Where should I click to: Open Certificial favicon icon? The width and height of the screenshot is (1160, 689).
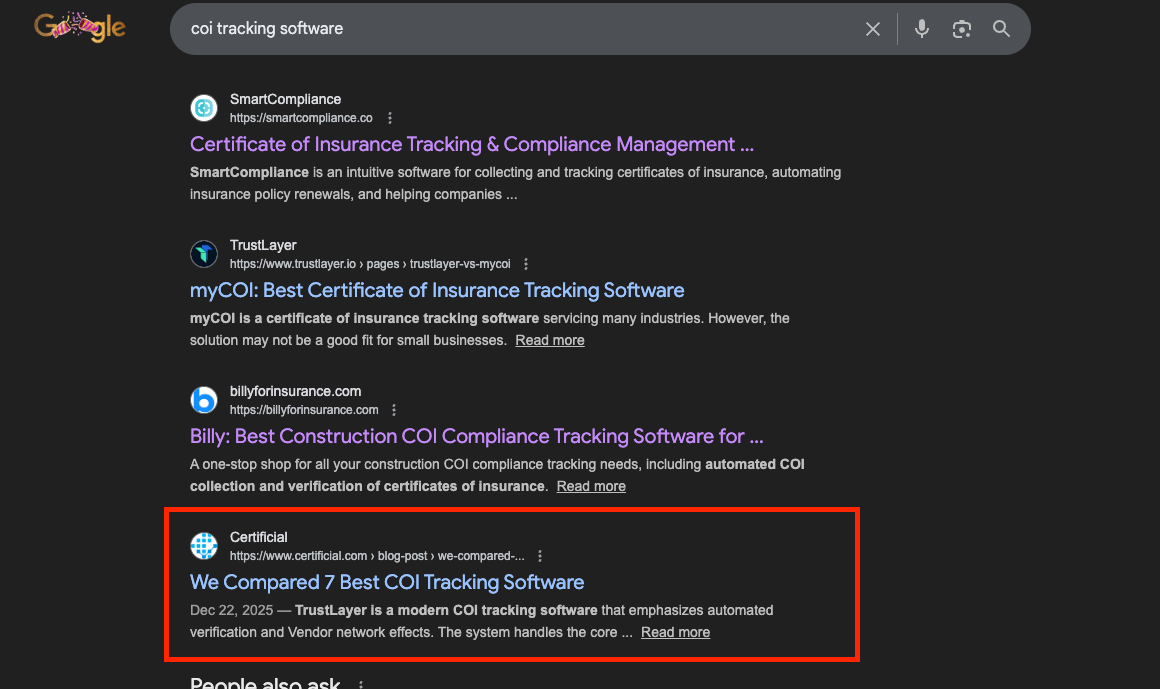[x=204, y=545]
